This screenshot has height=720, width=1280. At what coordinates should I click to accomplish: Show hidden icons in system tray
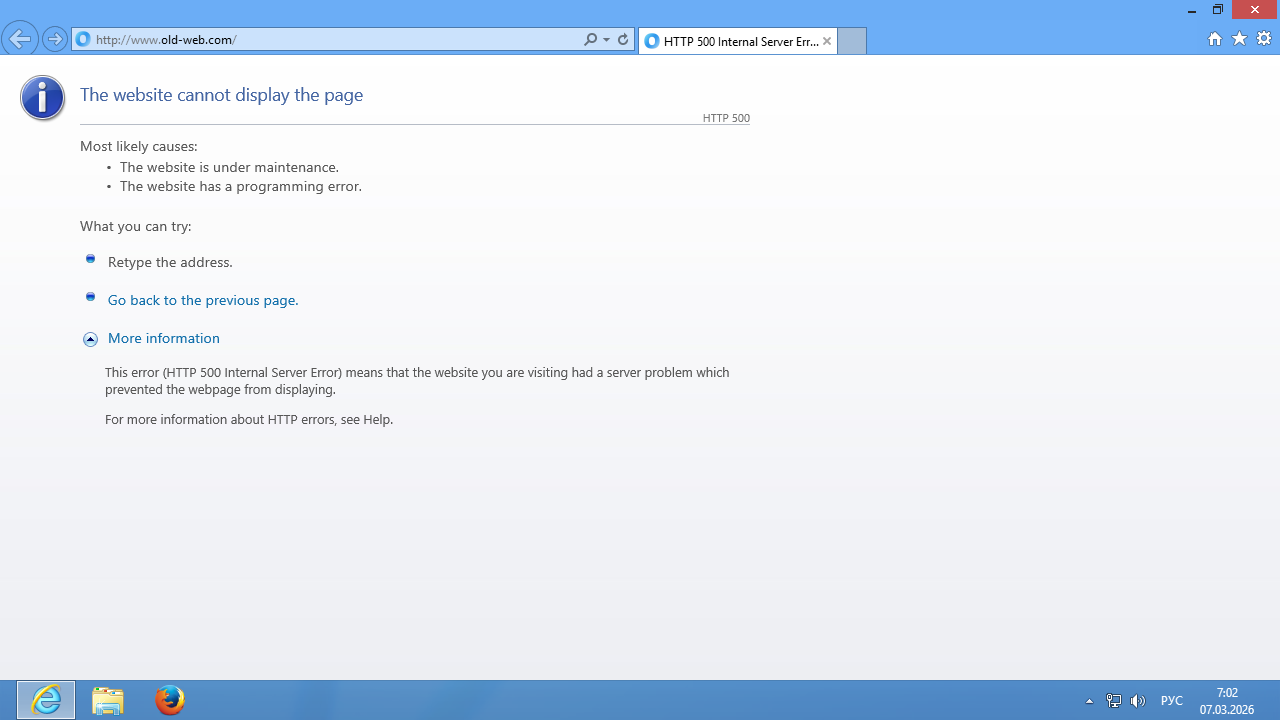tap(1089, 701)
